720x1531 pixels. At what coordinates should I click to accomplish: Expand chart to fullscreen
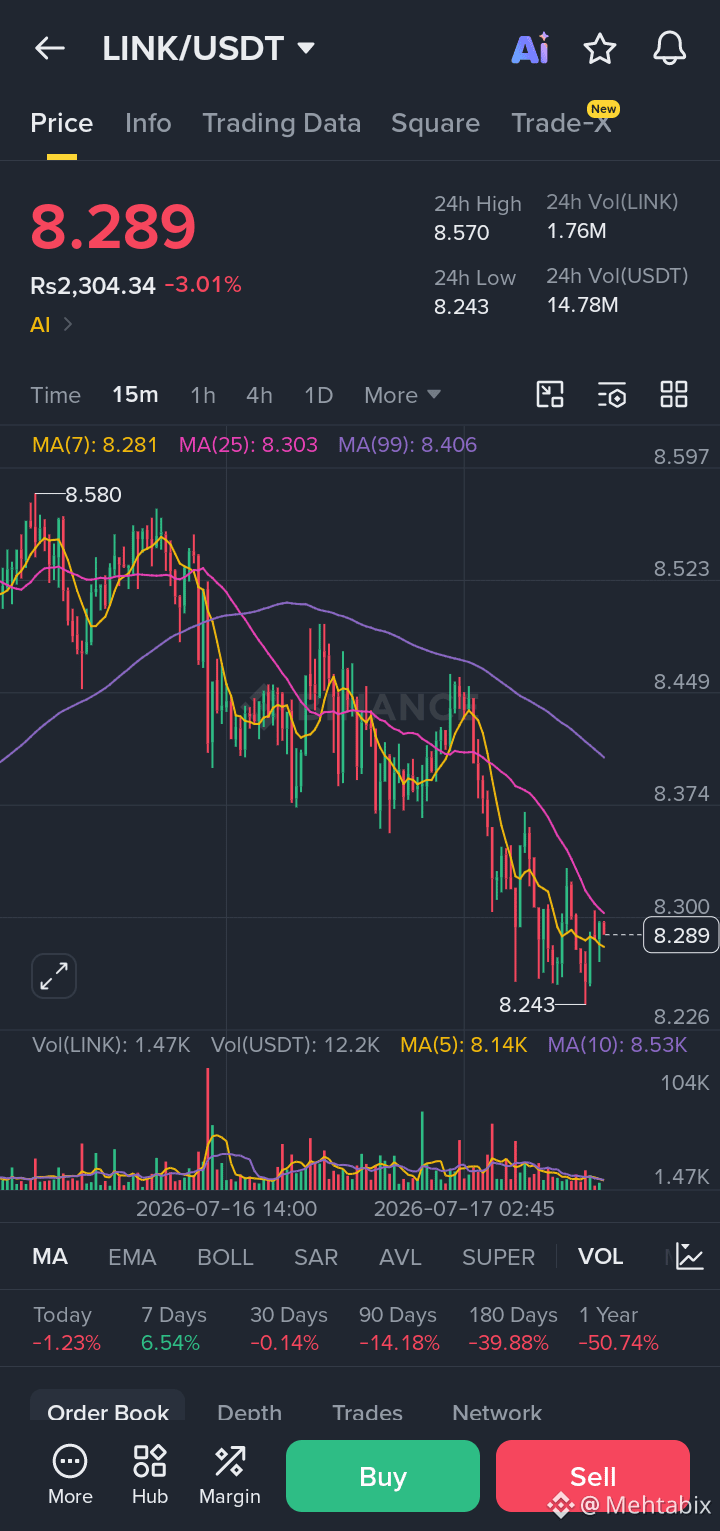(54, 976)
